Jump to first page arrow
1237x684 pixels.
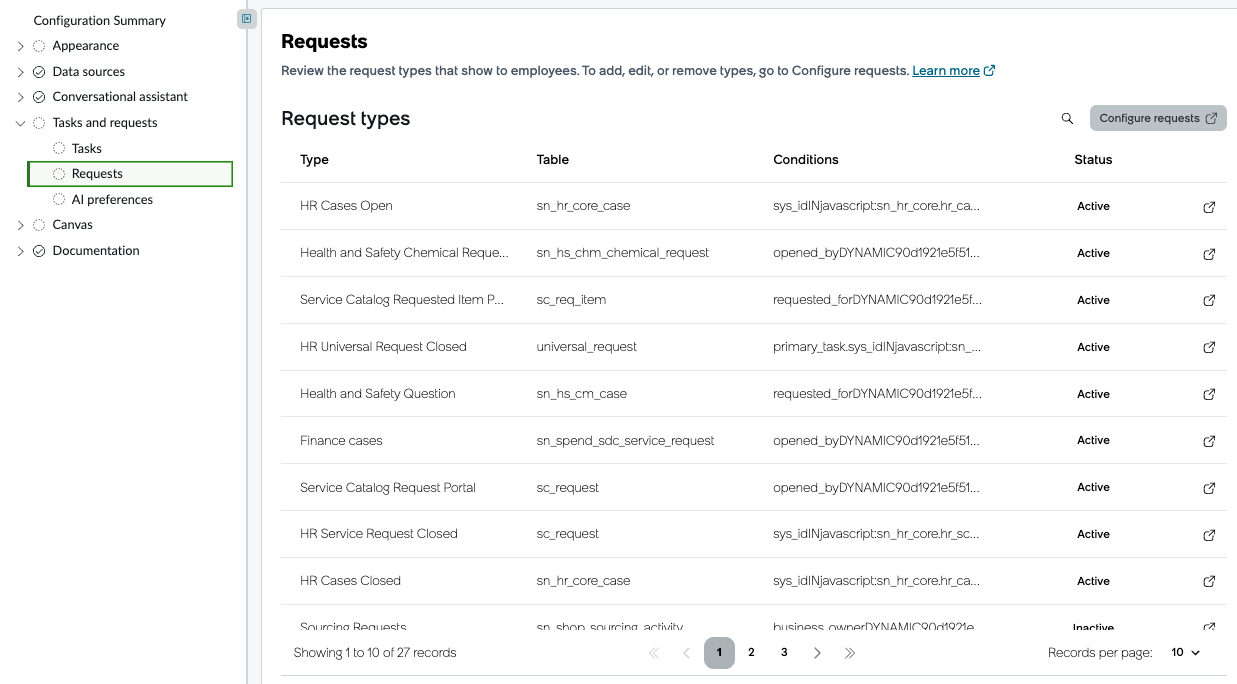coord(654,653)
